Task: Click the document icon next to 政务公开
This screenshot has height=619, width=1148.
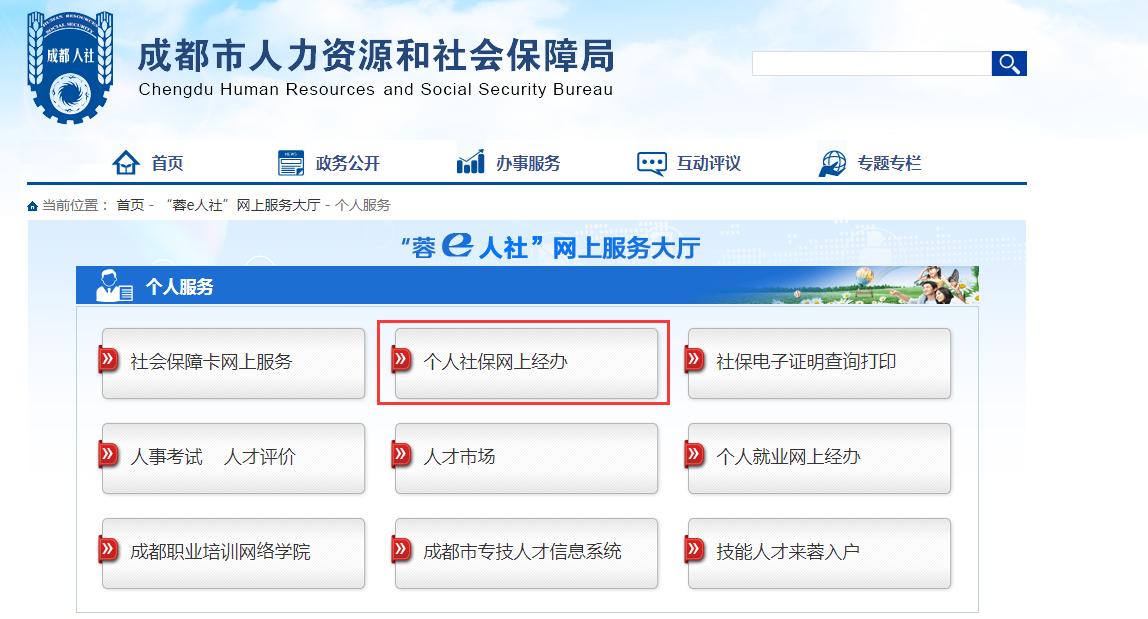Action: tap(290, 161)
